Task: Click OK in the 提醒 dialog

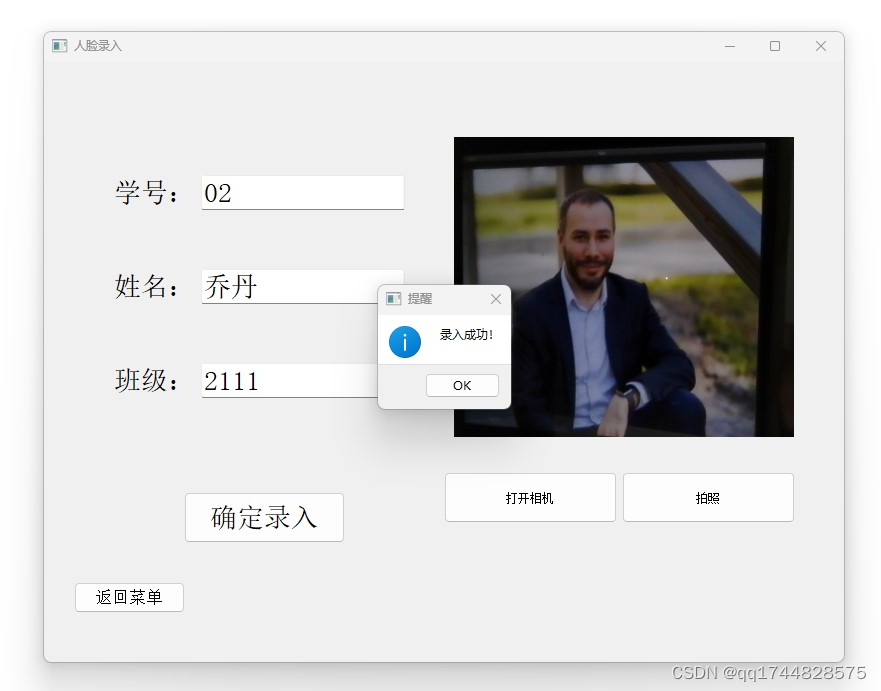Action: point(462,385)
